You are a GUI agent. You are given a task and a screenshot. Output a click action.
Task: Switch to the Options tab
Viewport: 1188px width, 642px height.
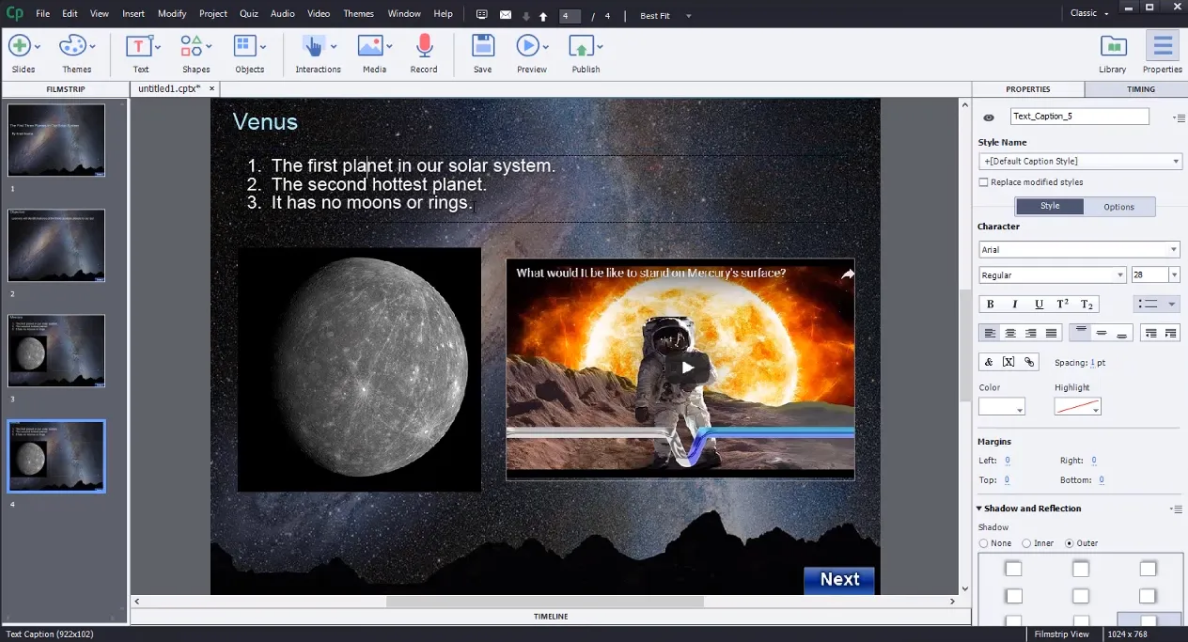tap(1119, 207)
